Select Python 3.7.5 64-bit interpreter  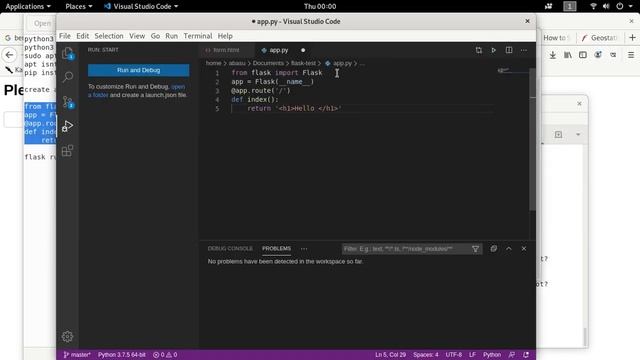pyautogui.click(x=122, y=355)
